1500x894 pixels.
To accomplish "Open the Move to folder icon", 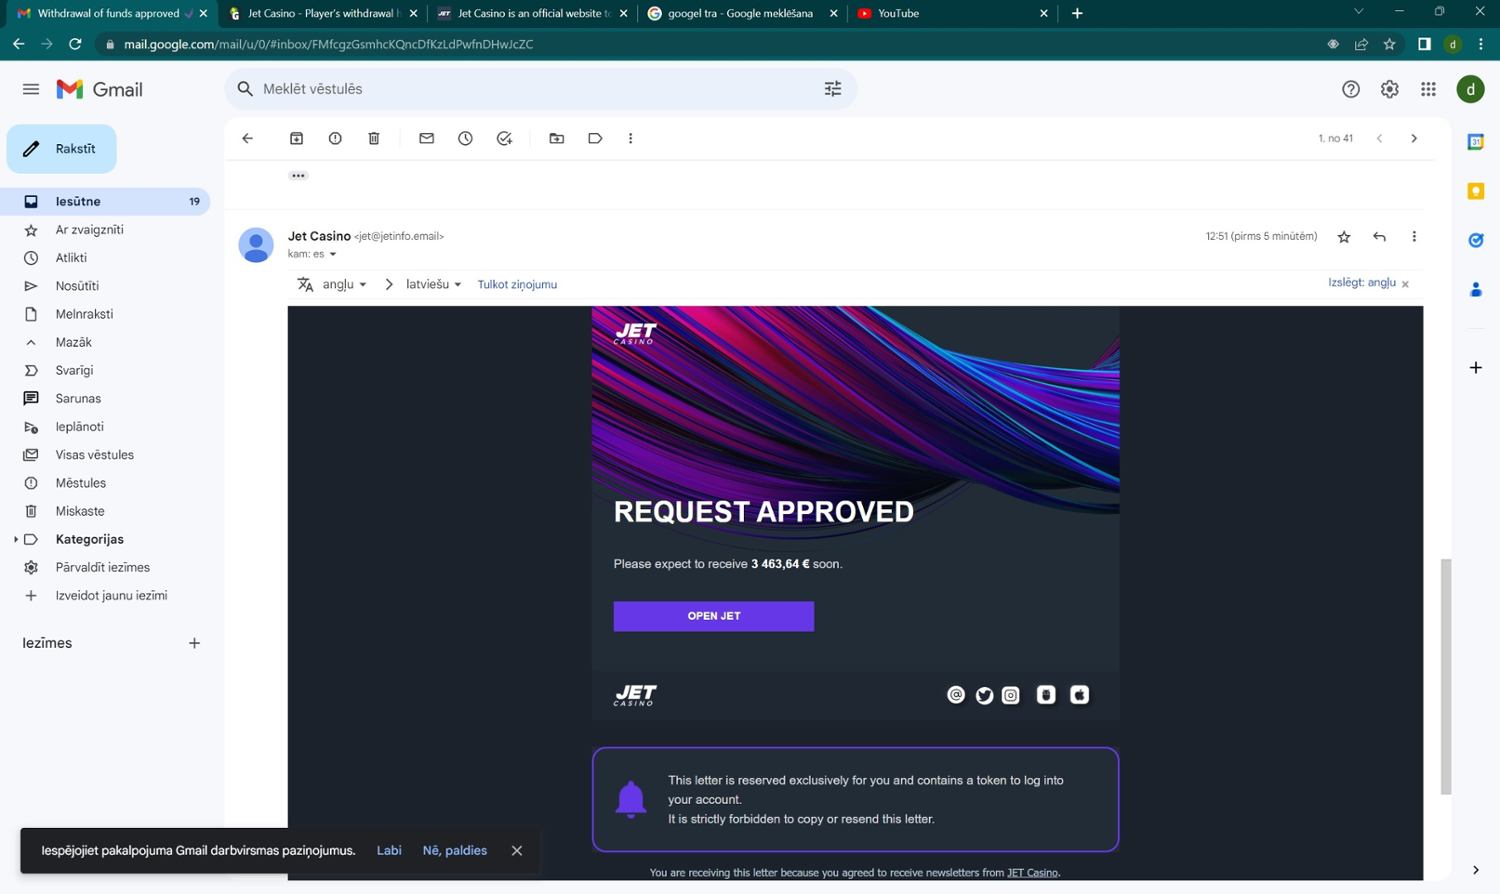I will click(x=557, y=139).
